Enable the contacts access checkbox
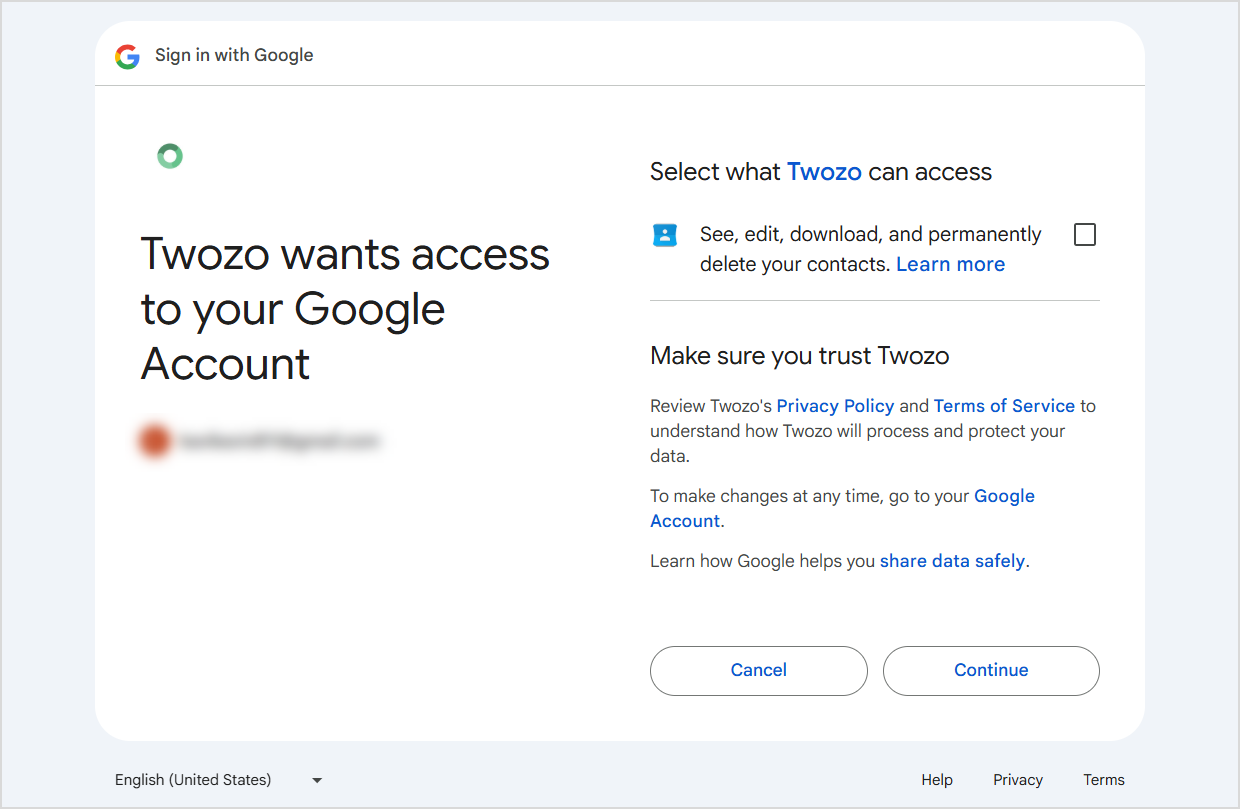 coord(1084,235)
